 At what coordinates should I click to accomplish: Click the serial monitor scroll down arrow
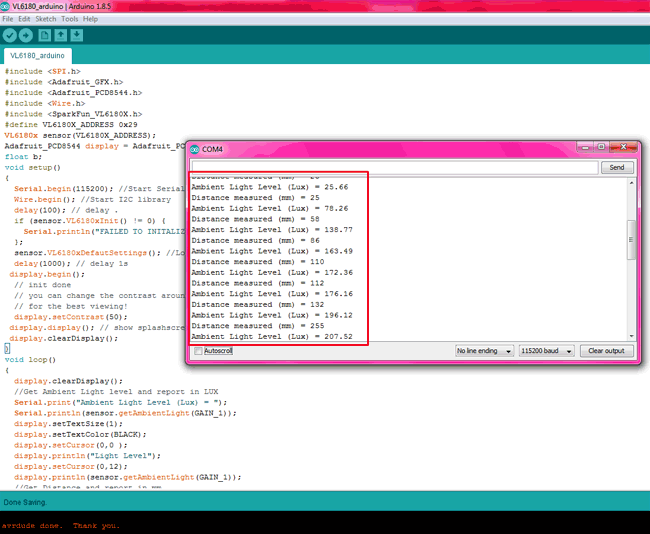[631, 336]
